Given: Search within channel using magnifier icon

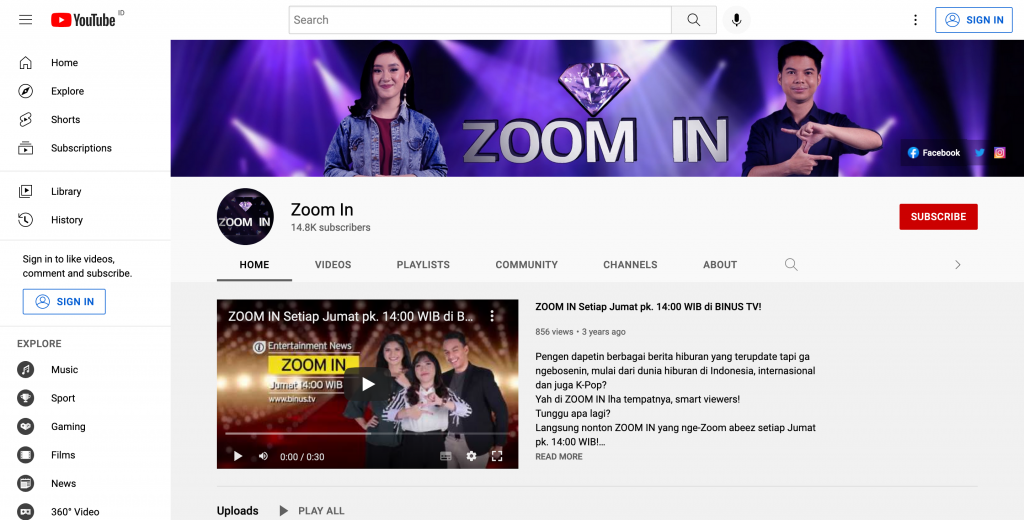Looking at the screenshot, I should [791, 265].
